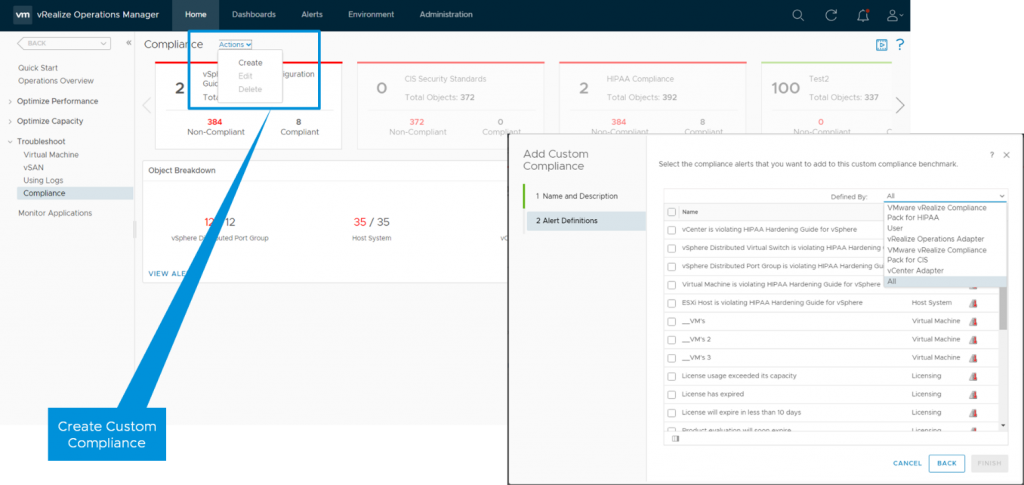Check vCenter is violating HIPAA Hardening Guide
1024x485 pixels.
click(671, 230)
